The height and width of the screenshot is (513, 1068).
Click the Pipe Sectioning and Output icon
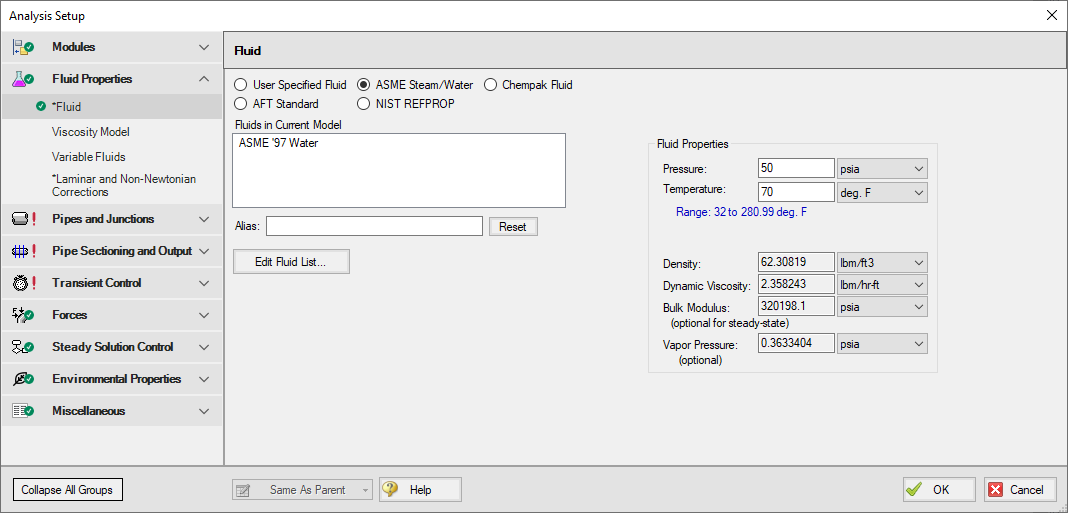click(24, 251)
